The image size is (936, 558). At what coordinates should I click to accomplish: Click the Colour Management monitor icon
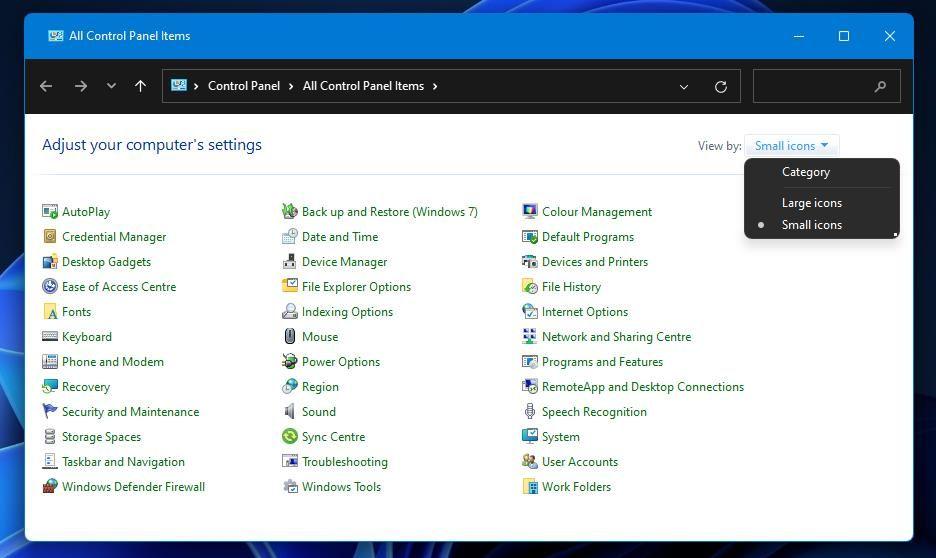pyautogui.click(x=530, y=212)
